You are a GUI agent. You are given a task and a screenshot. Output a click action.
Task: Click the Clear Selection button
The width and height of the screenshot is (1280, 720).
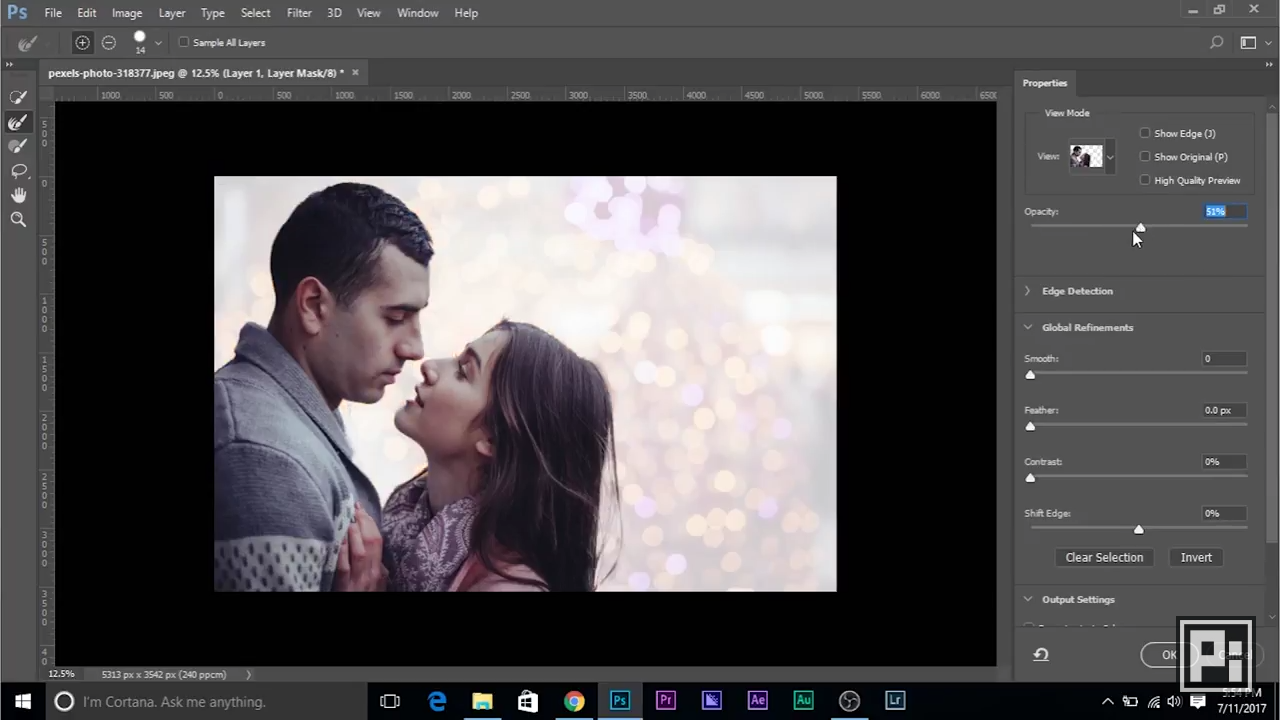coord(1104,558)
